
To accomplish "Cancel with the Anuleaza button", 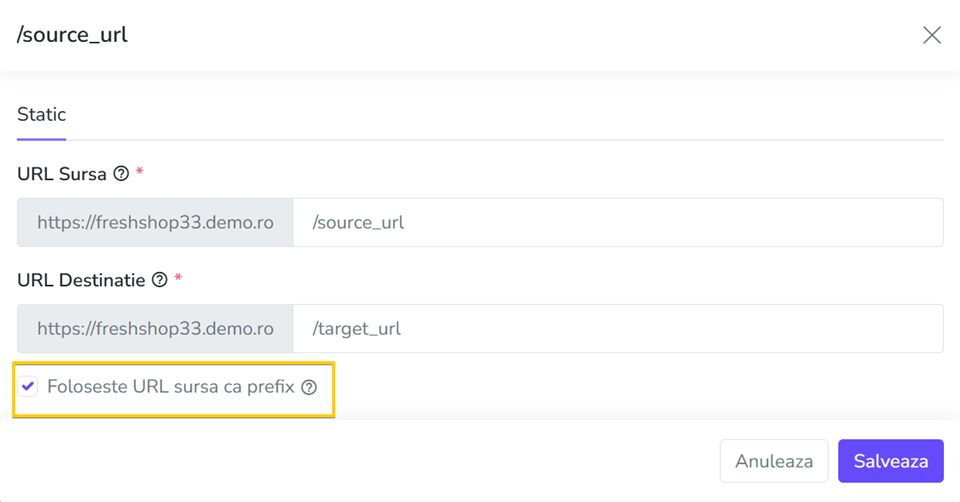I will pyautogui.click(x=774, y=461).
